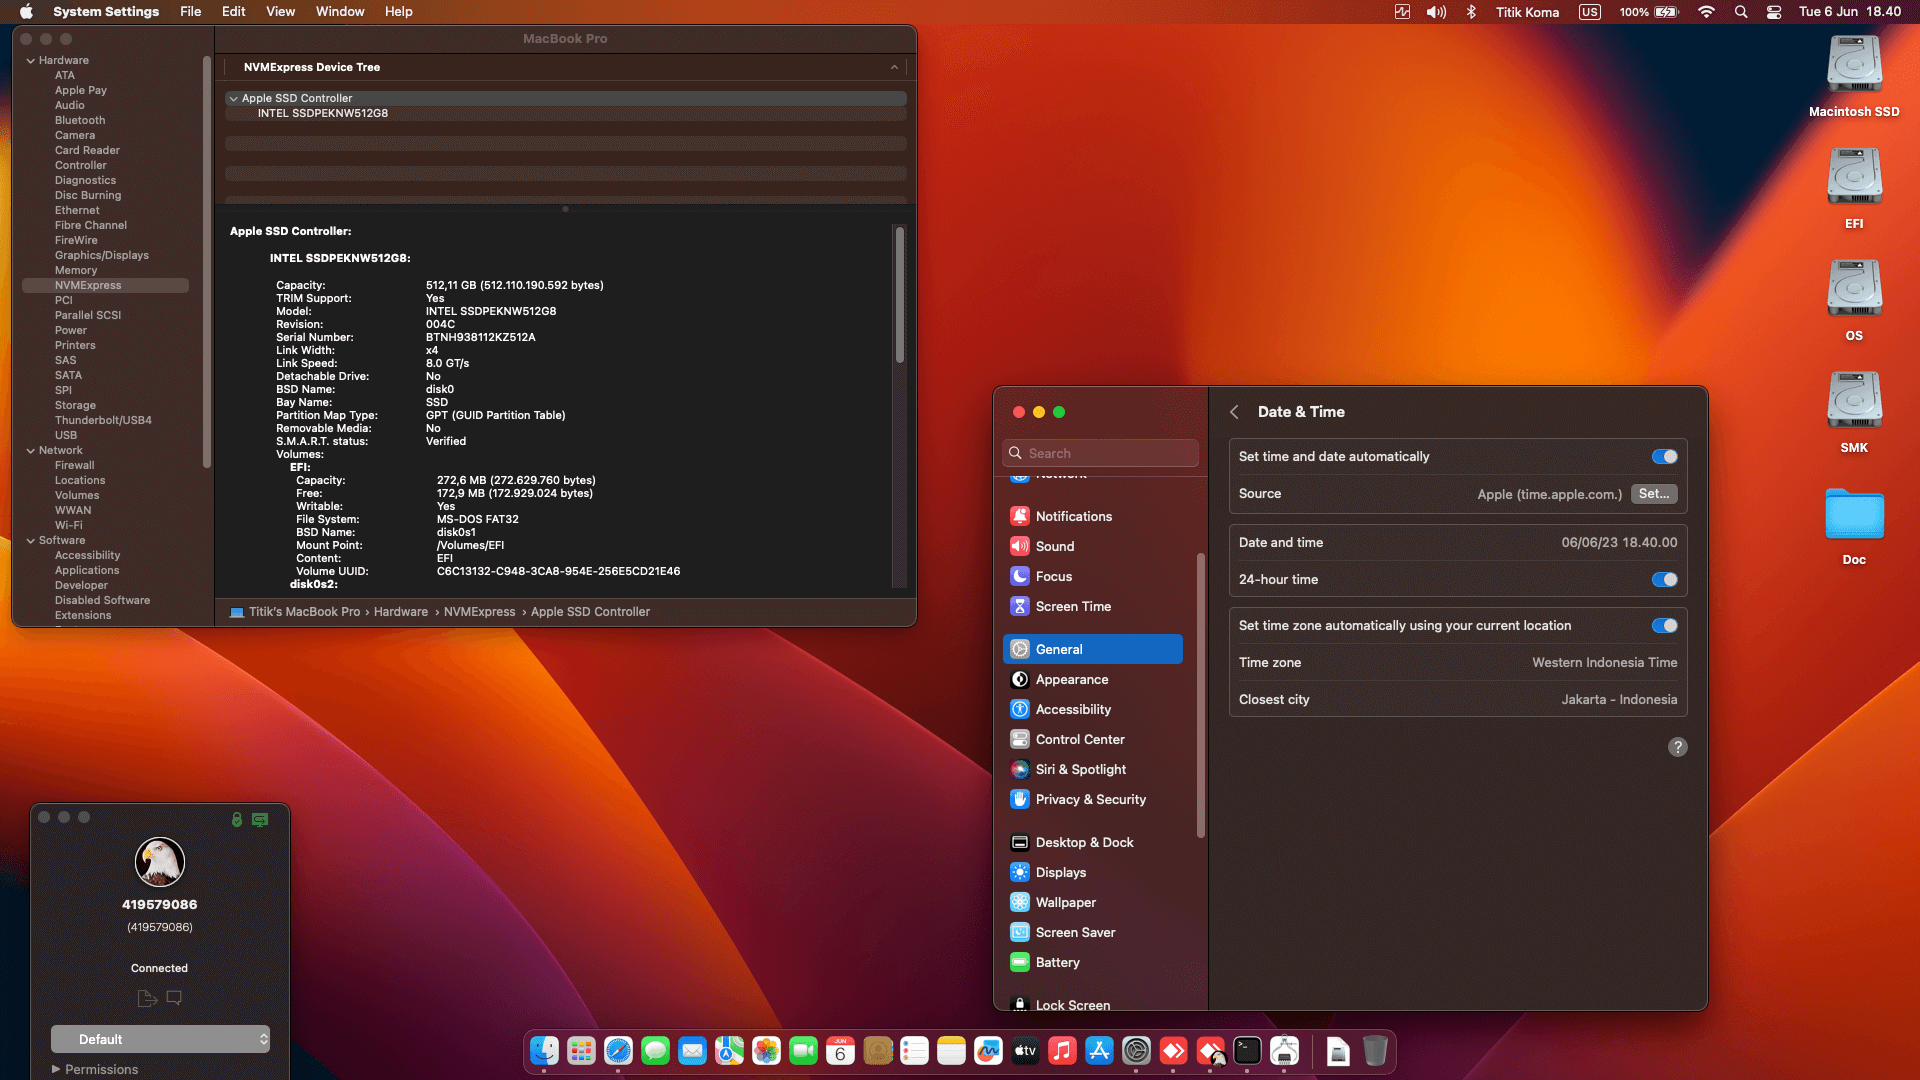Open Apple TV from the Dock
Viewport: 1920px width, 1080px height.
[1025, 1051]
